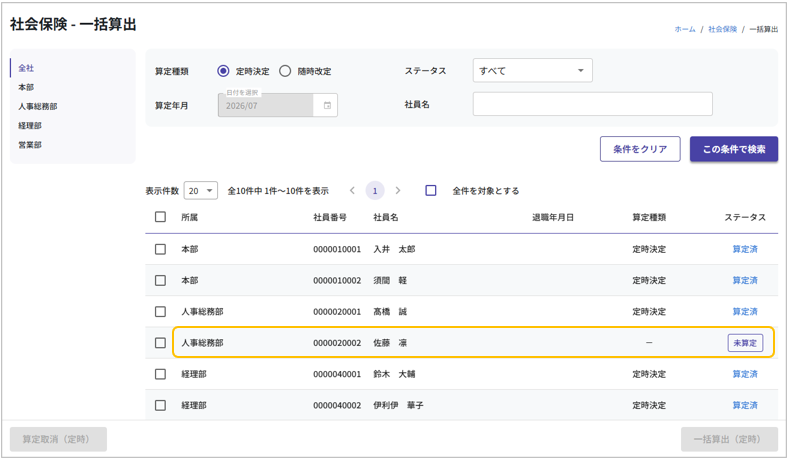Click the この条件で検索 button

tap(733, 149)
